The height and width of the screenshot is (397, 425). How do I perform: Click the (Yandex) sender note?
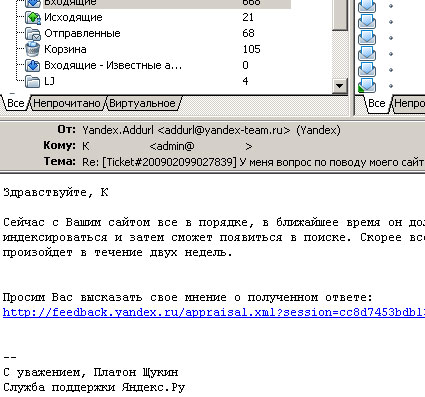click(318, 130)
